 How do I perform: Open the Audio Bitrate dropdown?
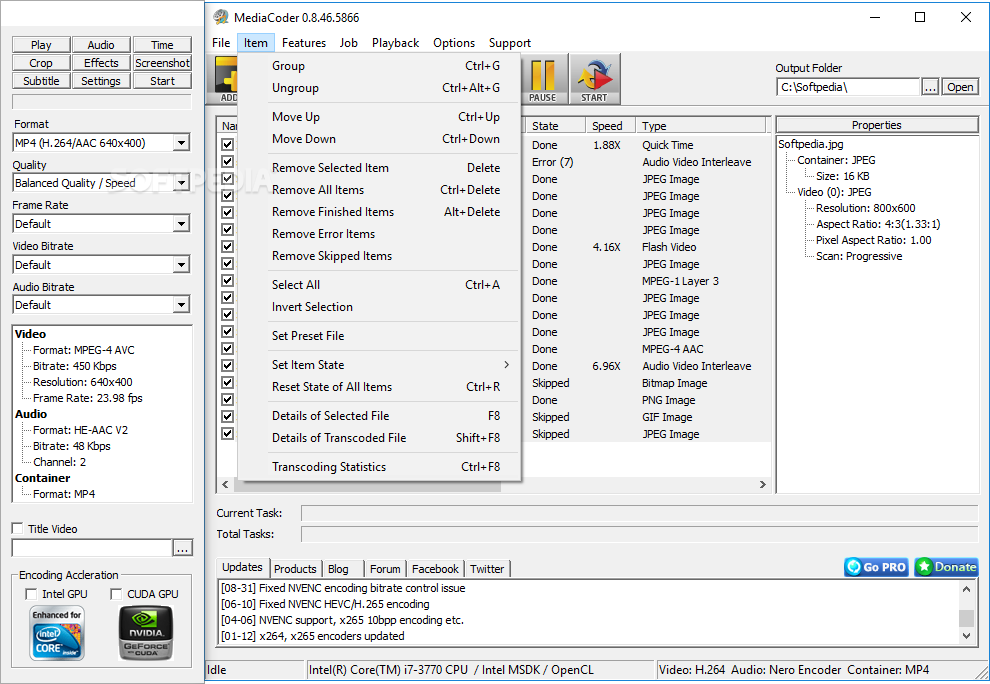(x=181, y=305)
